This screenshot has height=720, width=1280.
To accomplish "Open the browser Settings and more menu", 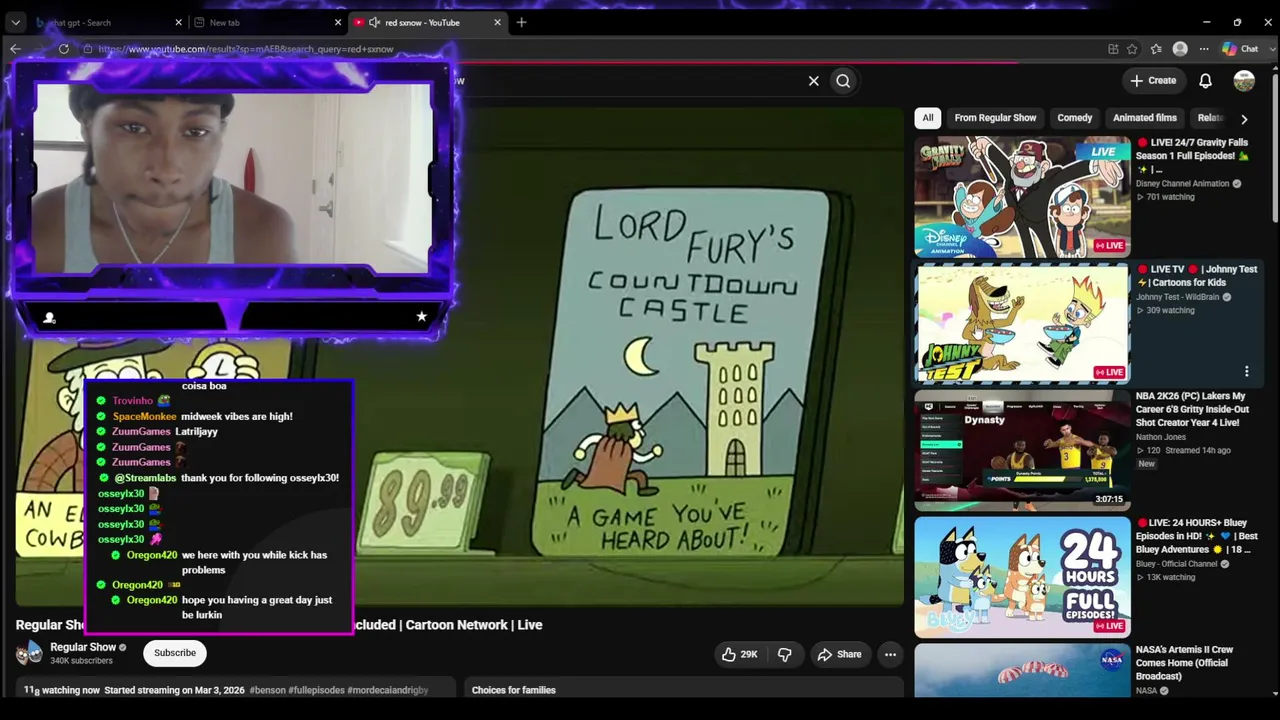I will 1204,49.
